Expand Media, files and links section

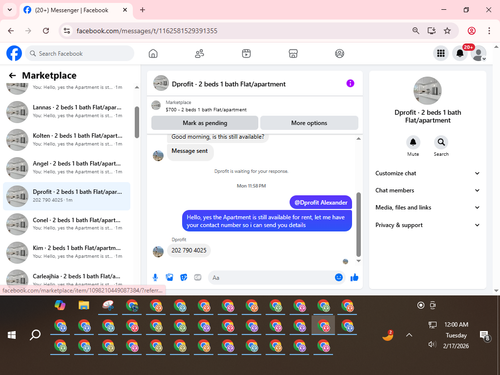[x=428, y=207]
